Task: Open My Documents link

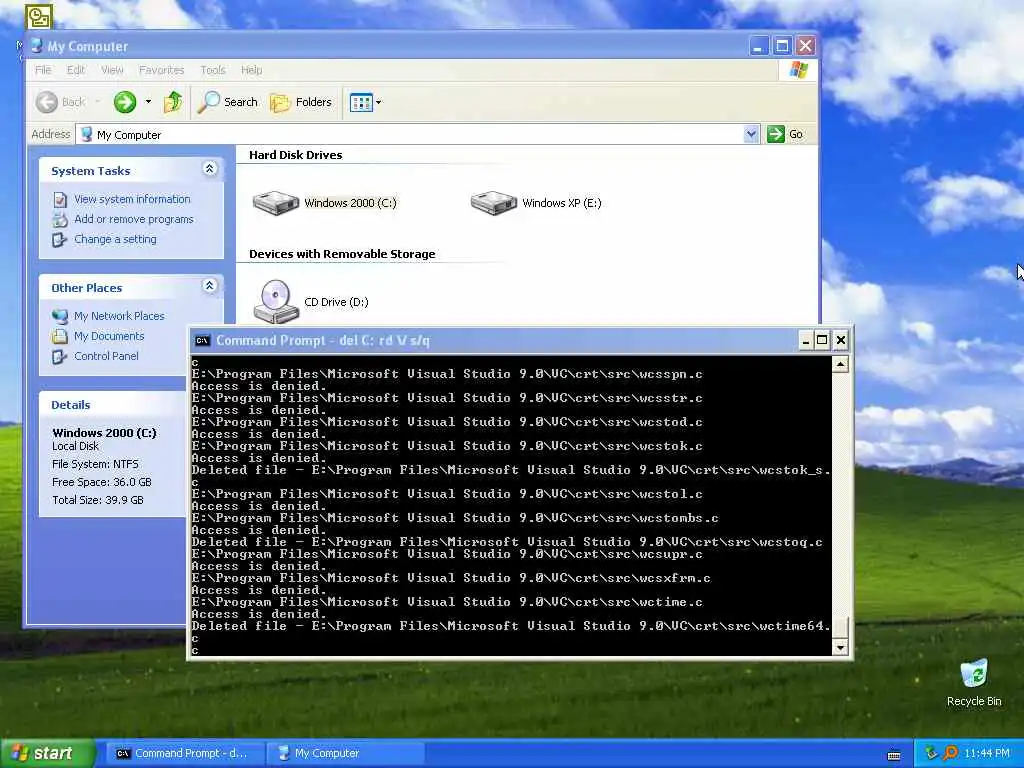Action: [x=109, y=336]
